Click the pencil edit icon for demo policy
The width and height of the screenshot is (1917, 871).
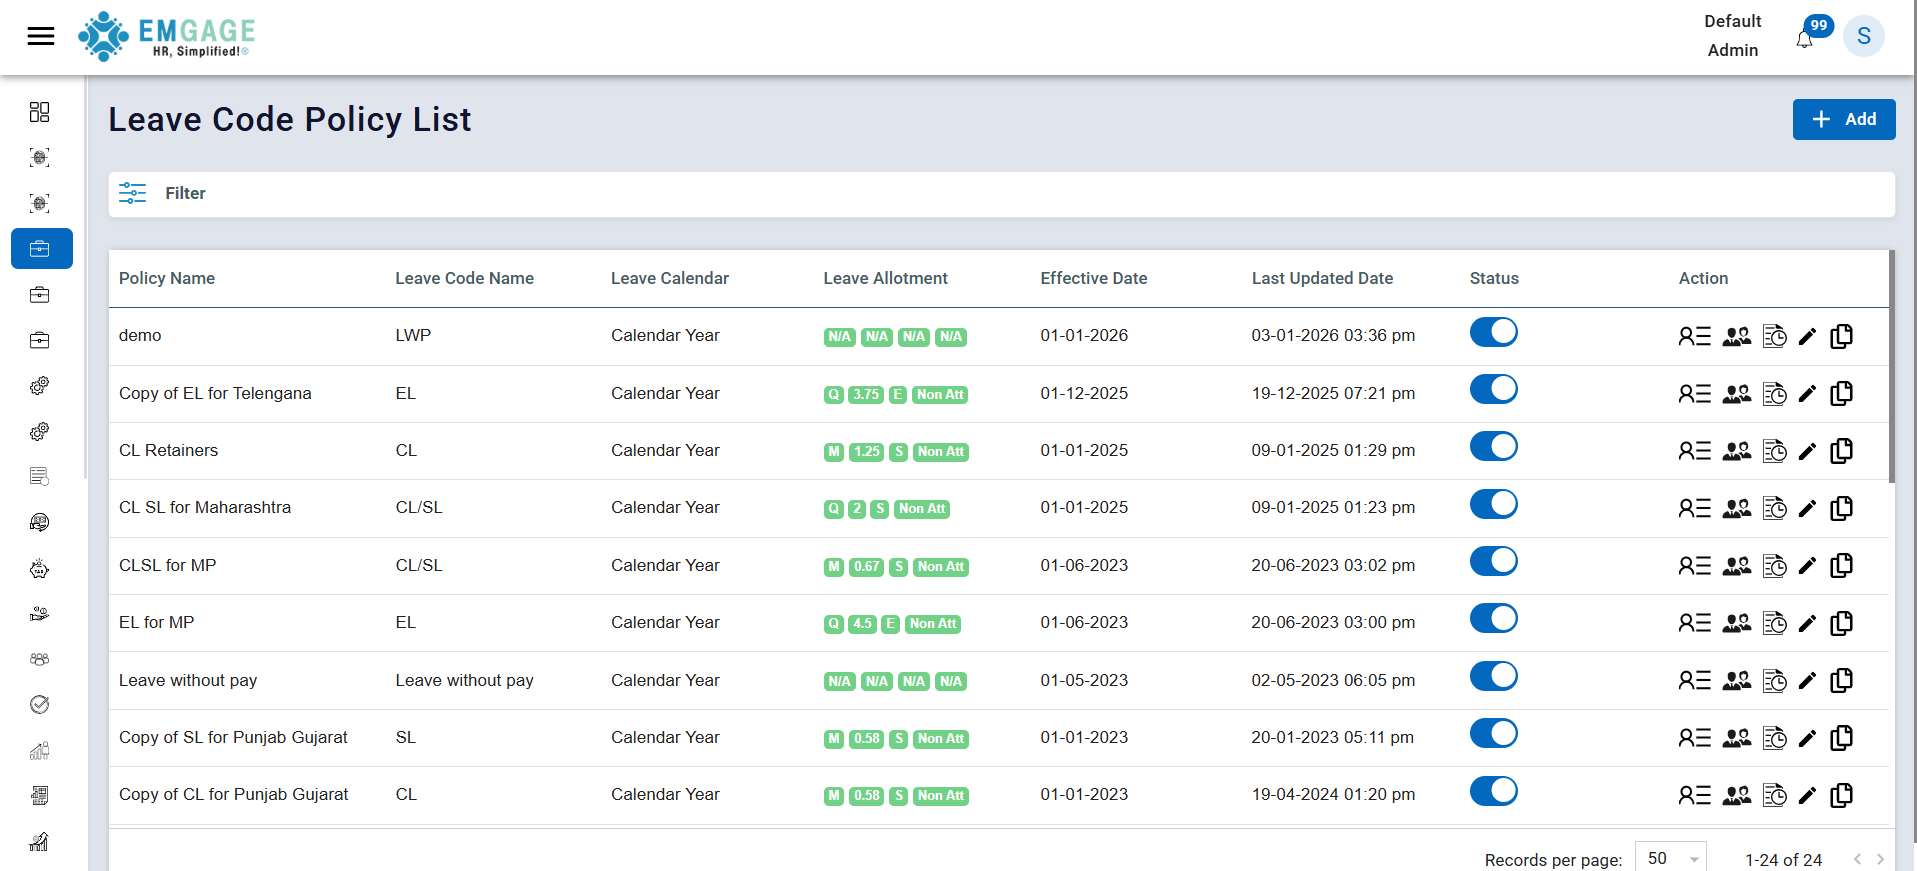1806,337
